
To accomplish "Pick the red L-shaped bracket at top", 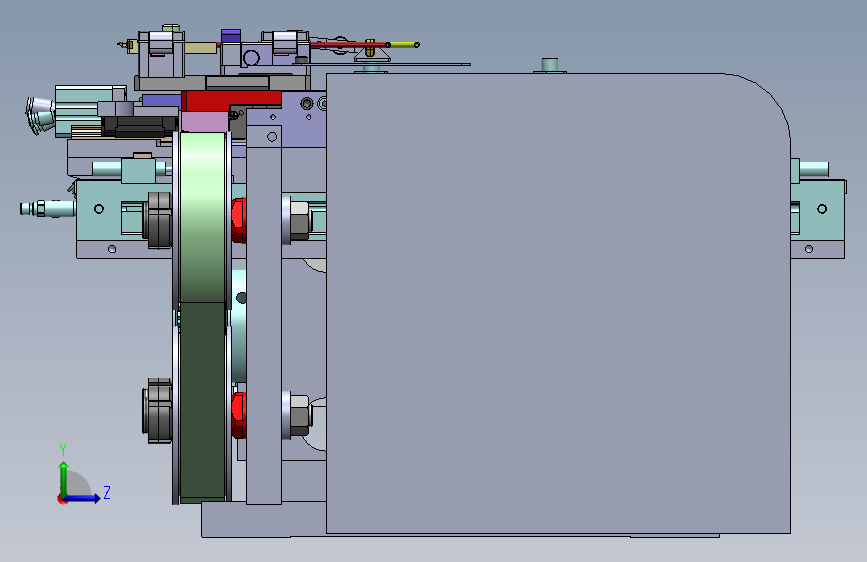I will tap(231, 101).
